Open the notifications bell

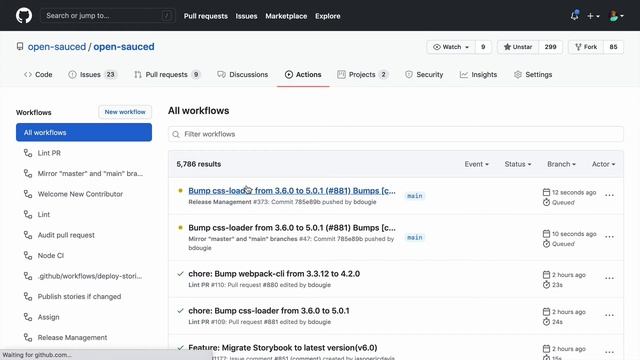point(574,16)
